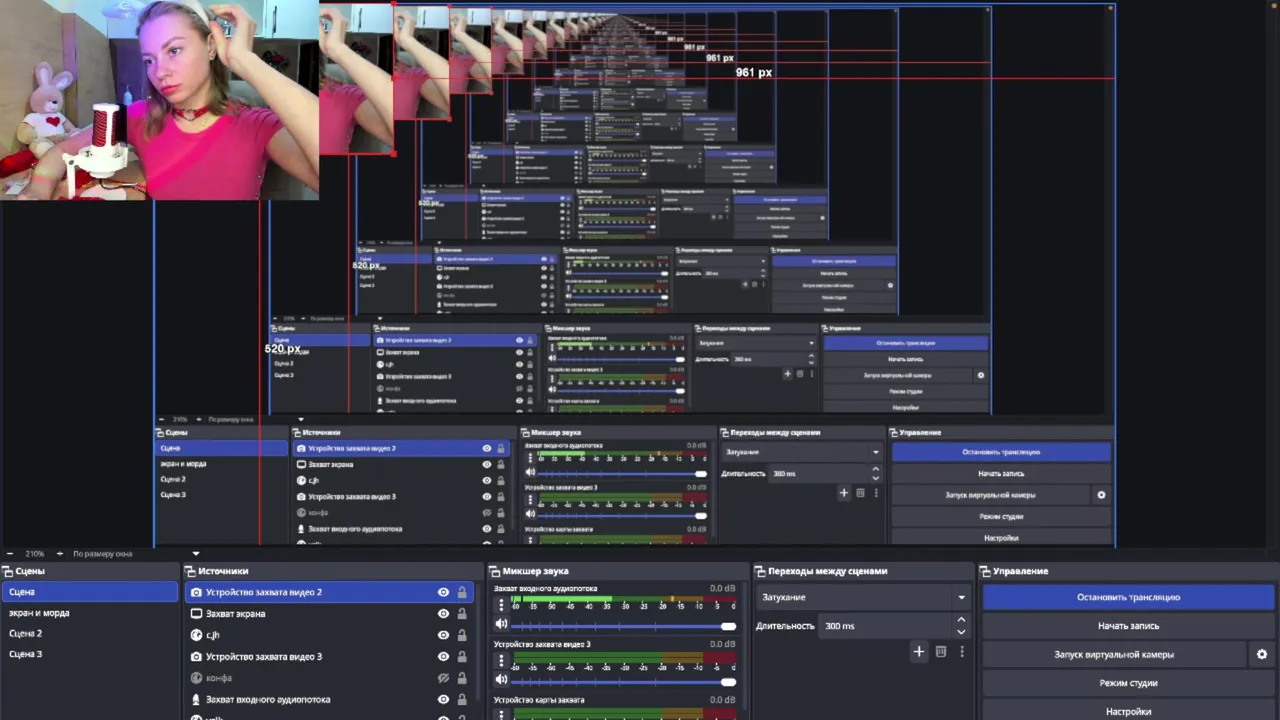Float the Управление dock panel icon
This screenshot has width=1280, height=720.
click(x=986, y=572)
